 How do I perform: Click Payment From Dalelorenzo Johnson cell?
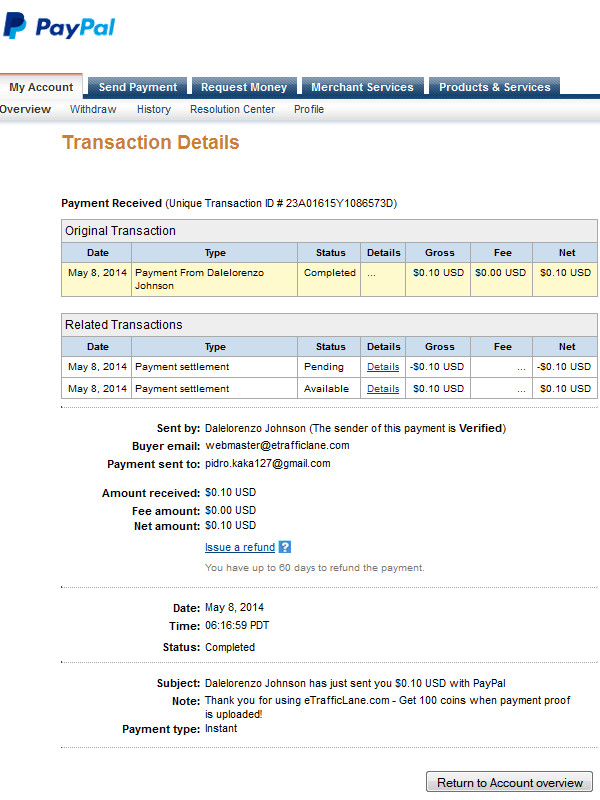click(214, 279)
